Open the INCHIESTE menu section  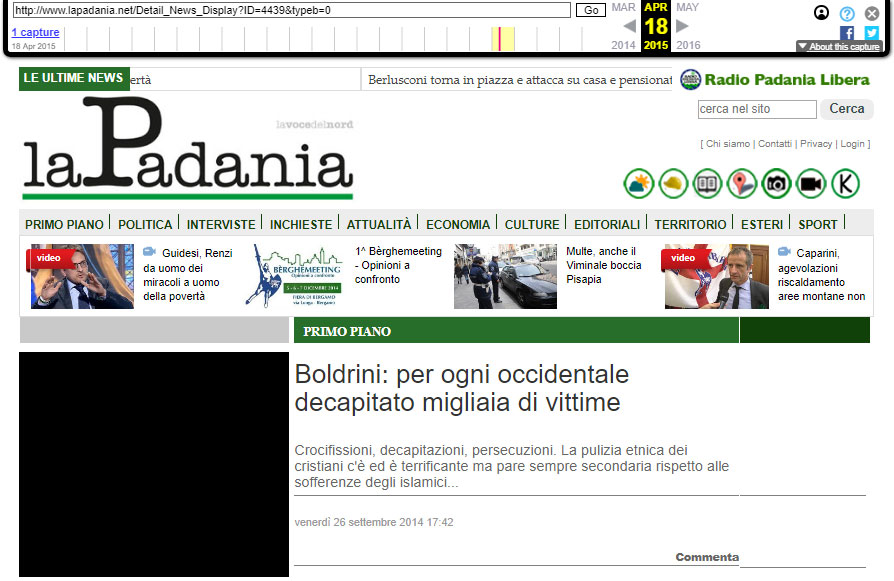point(301,225)
